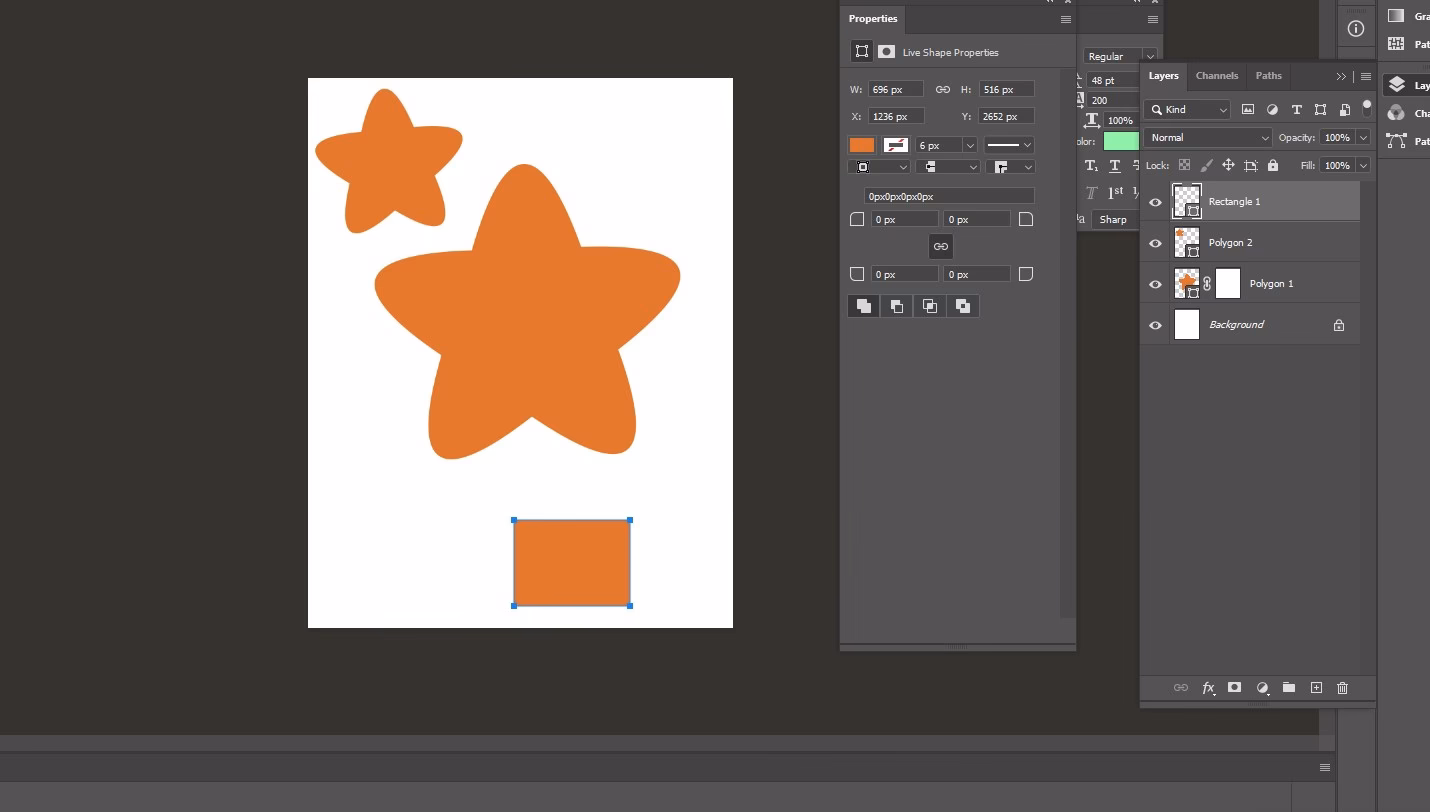Filter layers by type layers icon
This screenshot has width=1430, height=812.
coord(1296,110)
